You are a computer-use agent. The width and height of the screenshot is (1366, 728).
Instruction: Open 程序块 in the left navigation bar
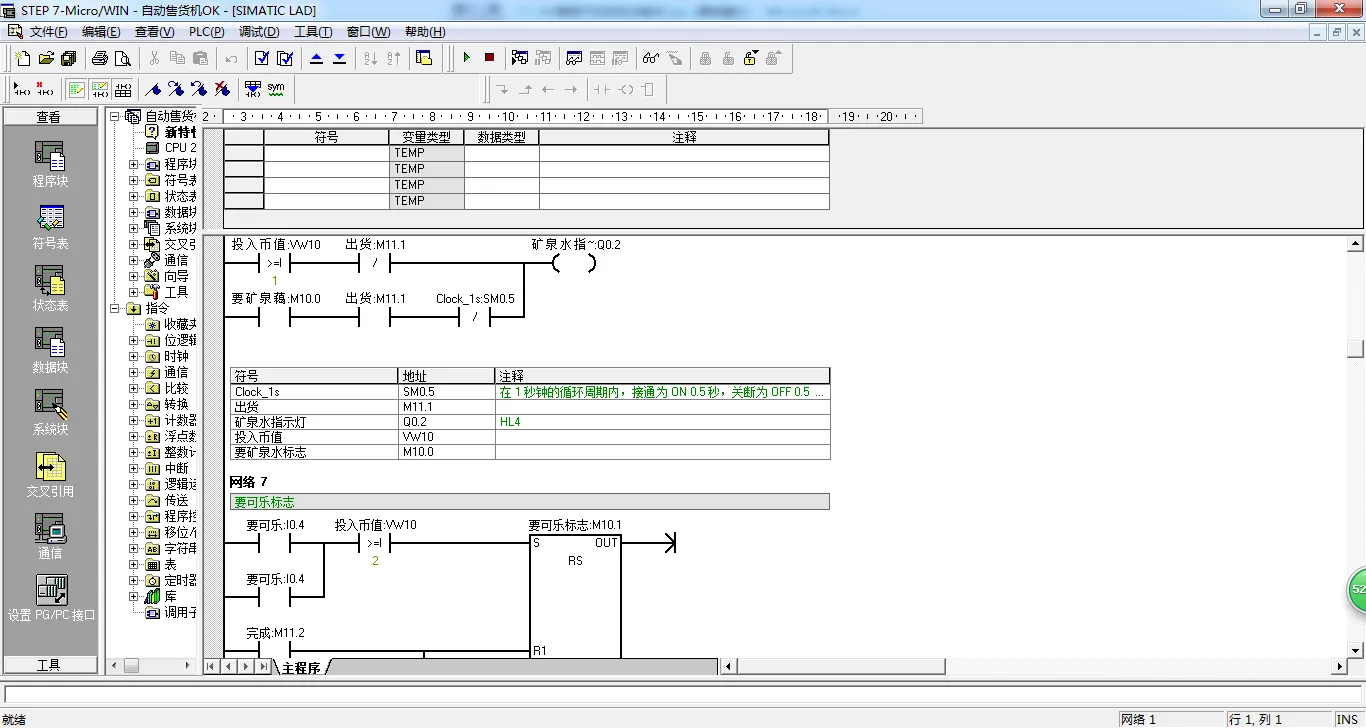(x=50, y=165)
